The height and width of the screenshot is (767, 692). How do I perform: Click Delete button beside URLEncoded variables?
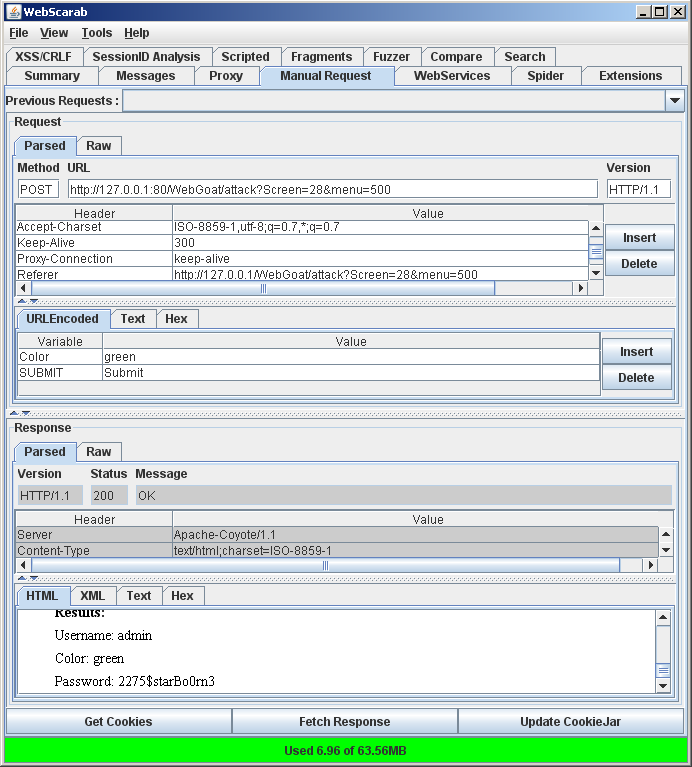click(x=636, y=378)
